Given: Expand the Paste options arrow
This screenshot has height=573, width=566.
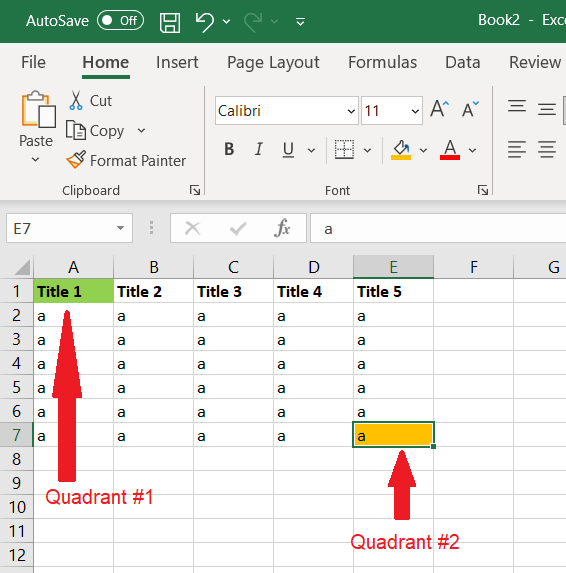Looking at the screenshot, I should (x=35, y=159).
